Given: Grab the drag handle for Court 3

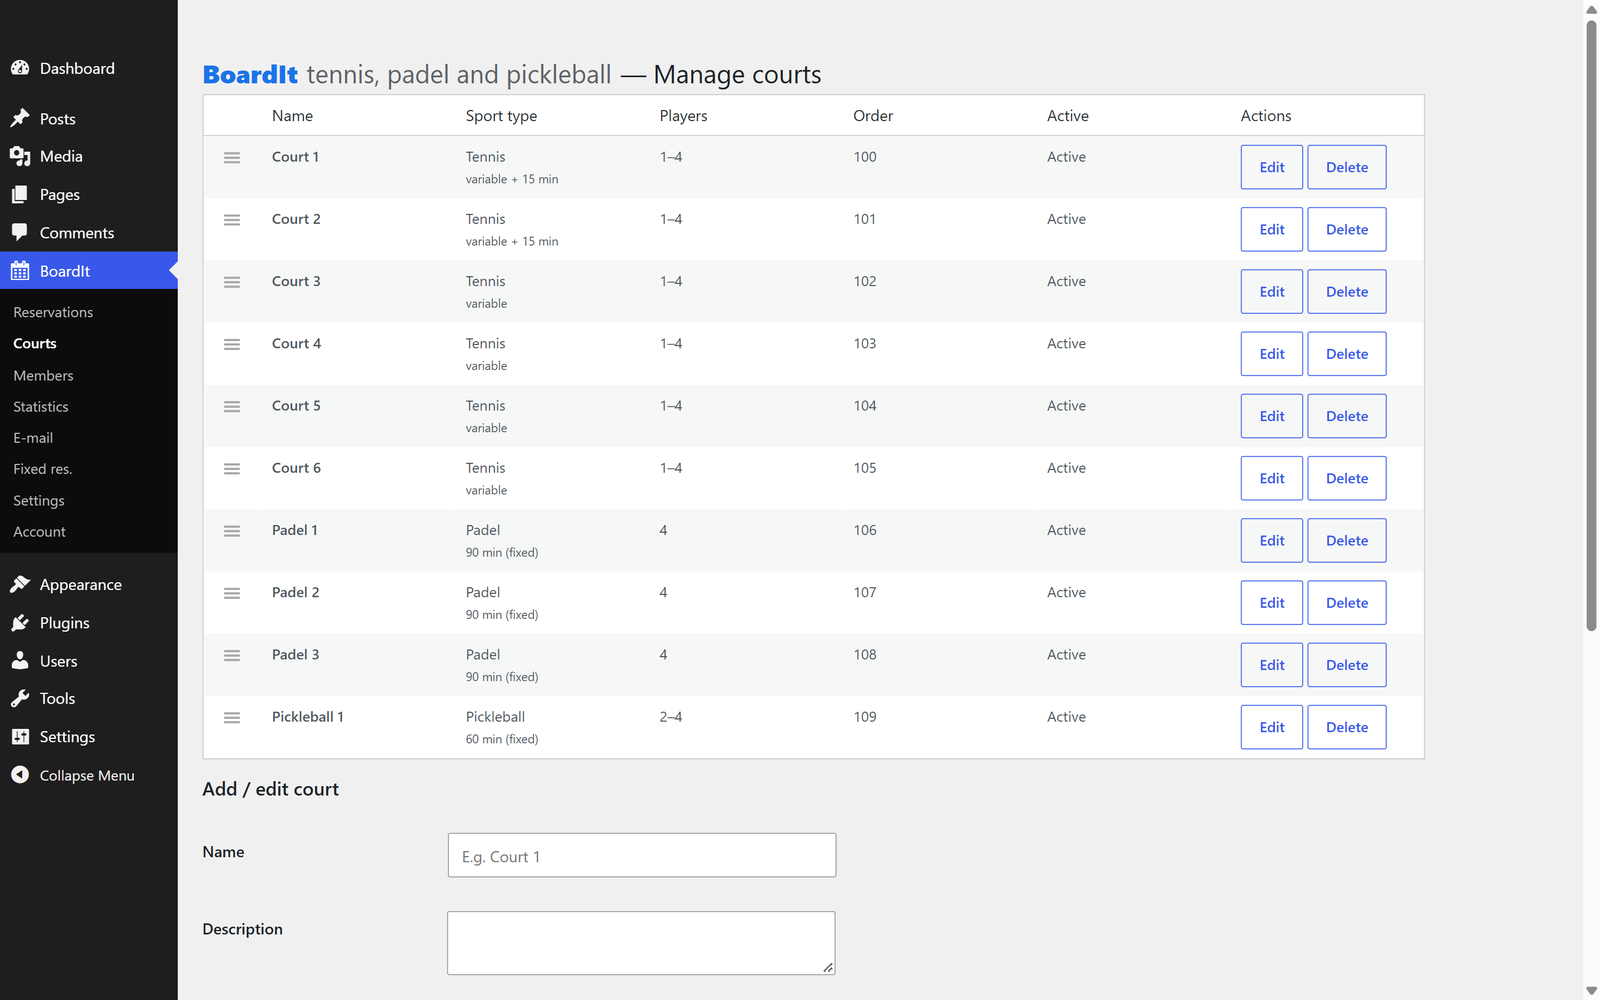Looking at the screenshot, I should coord(232,282).
